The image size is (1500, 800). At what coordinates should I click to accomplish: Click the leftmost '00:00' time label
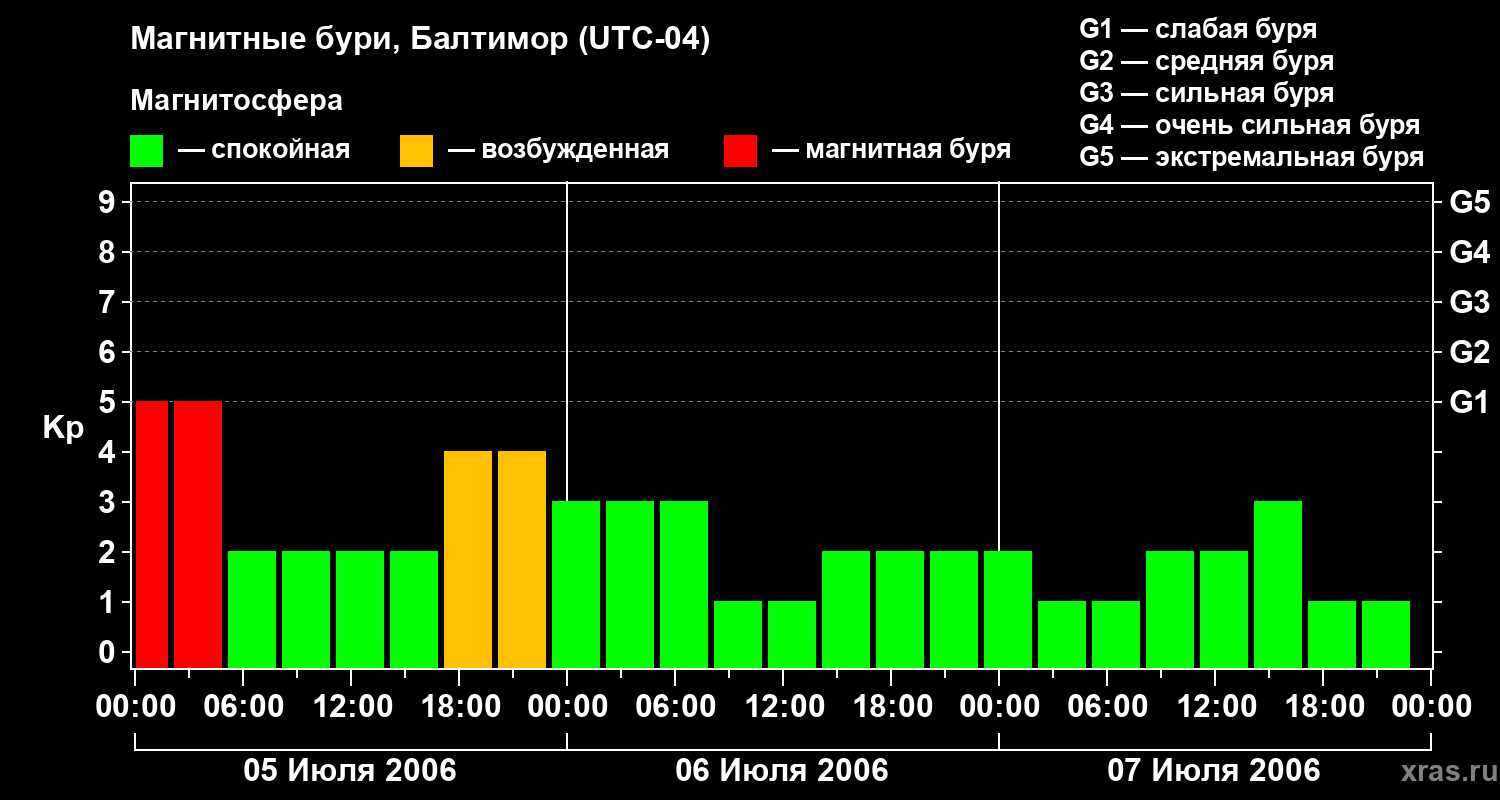[x=135, y=707]
